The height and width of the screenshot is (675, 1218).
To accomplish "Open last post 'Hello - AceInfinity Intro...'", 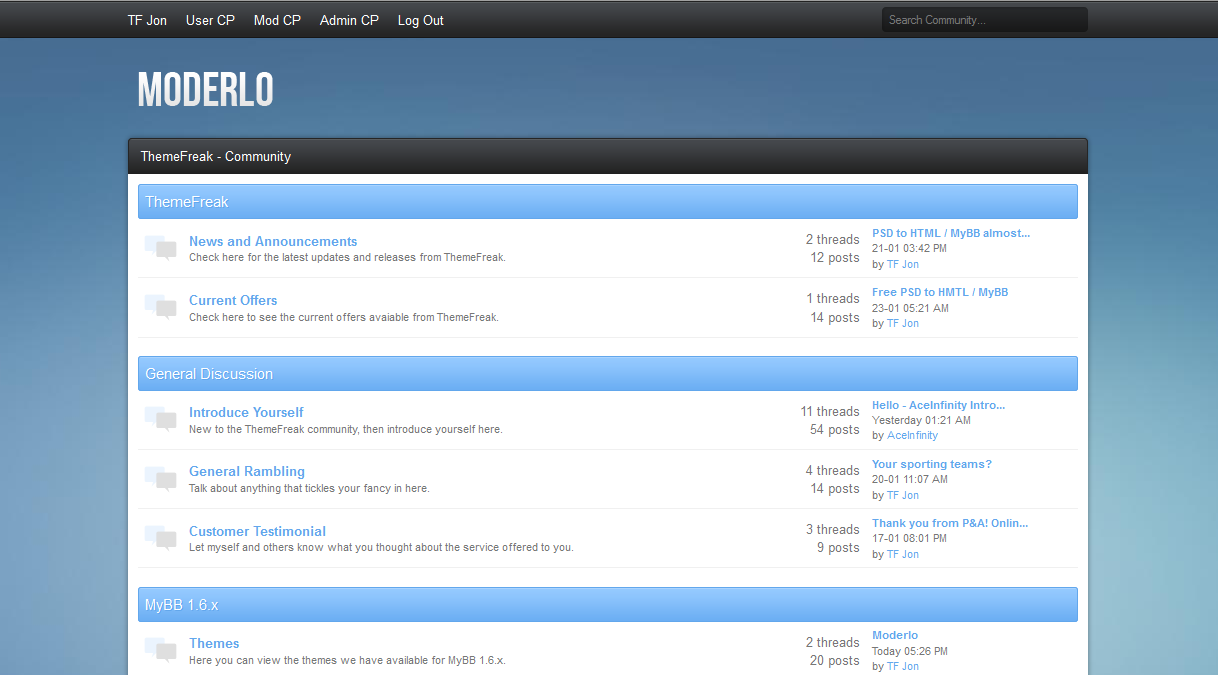I will pos(939,405).
